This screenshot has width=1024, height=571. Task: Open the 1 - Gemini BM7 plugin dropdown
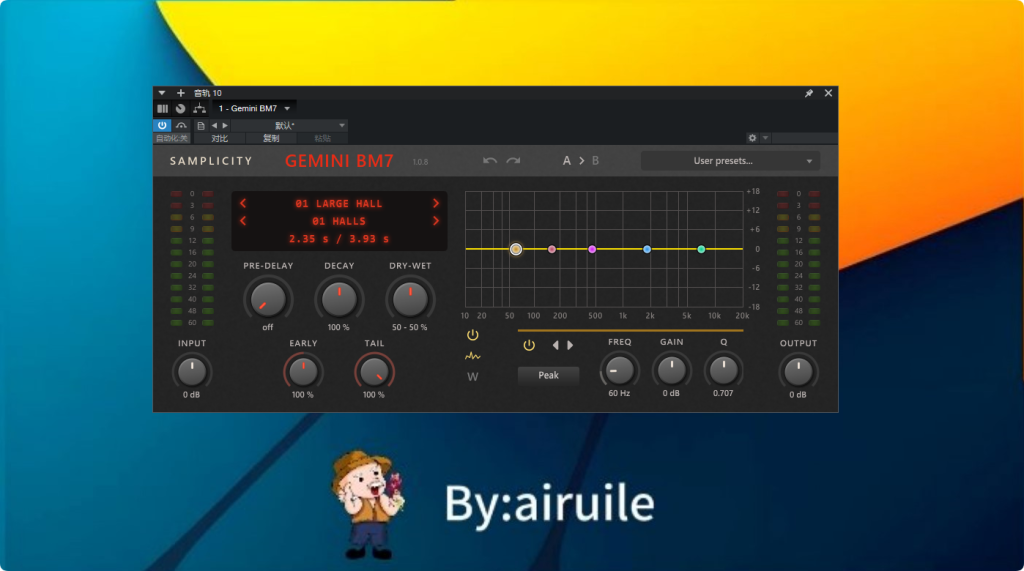254,108
